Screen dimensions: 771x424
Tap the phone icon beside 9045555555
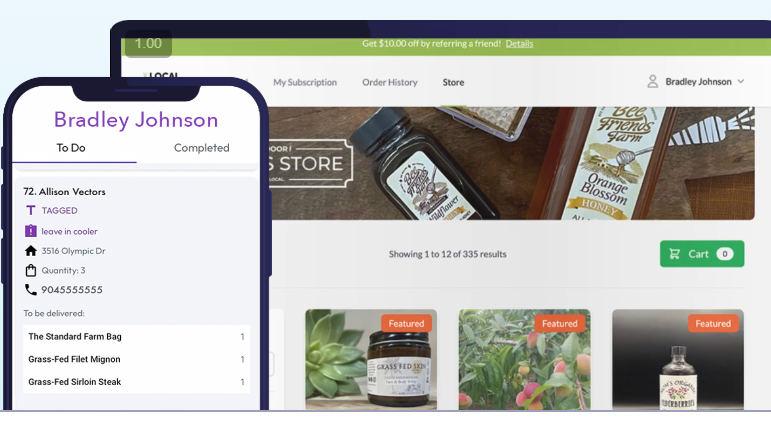[x=30, y=290]
